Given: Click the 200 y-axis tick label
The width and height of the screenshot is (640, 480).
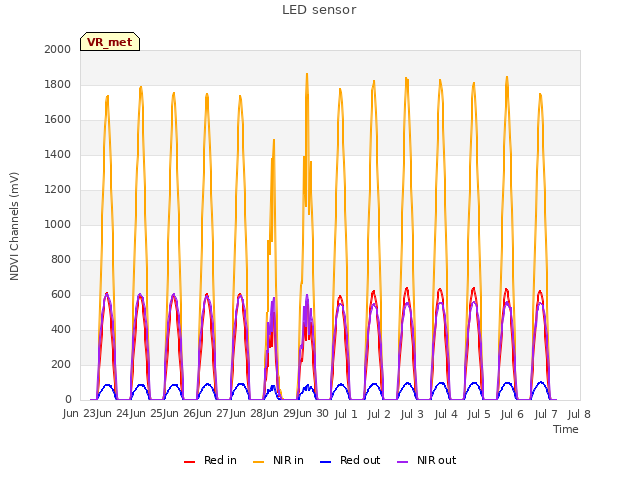Looking at the screenshot, I should coord(61,364).
